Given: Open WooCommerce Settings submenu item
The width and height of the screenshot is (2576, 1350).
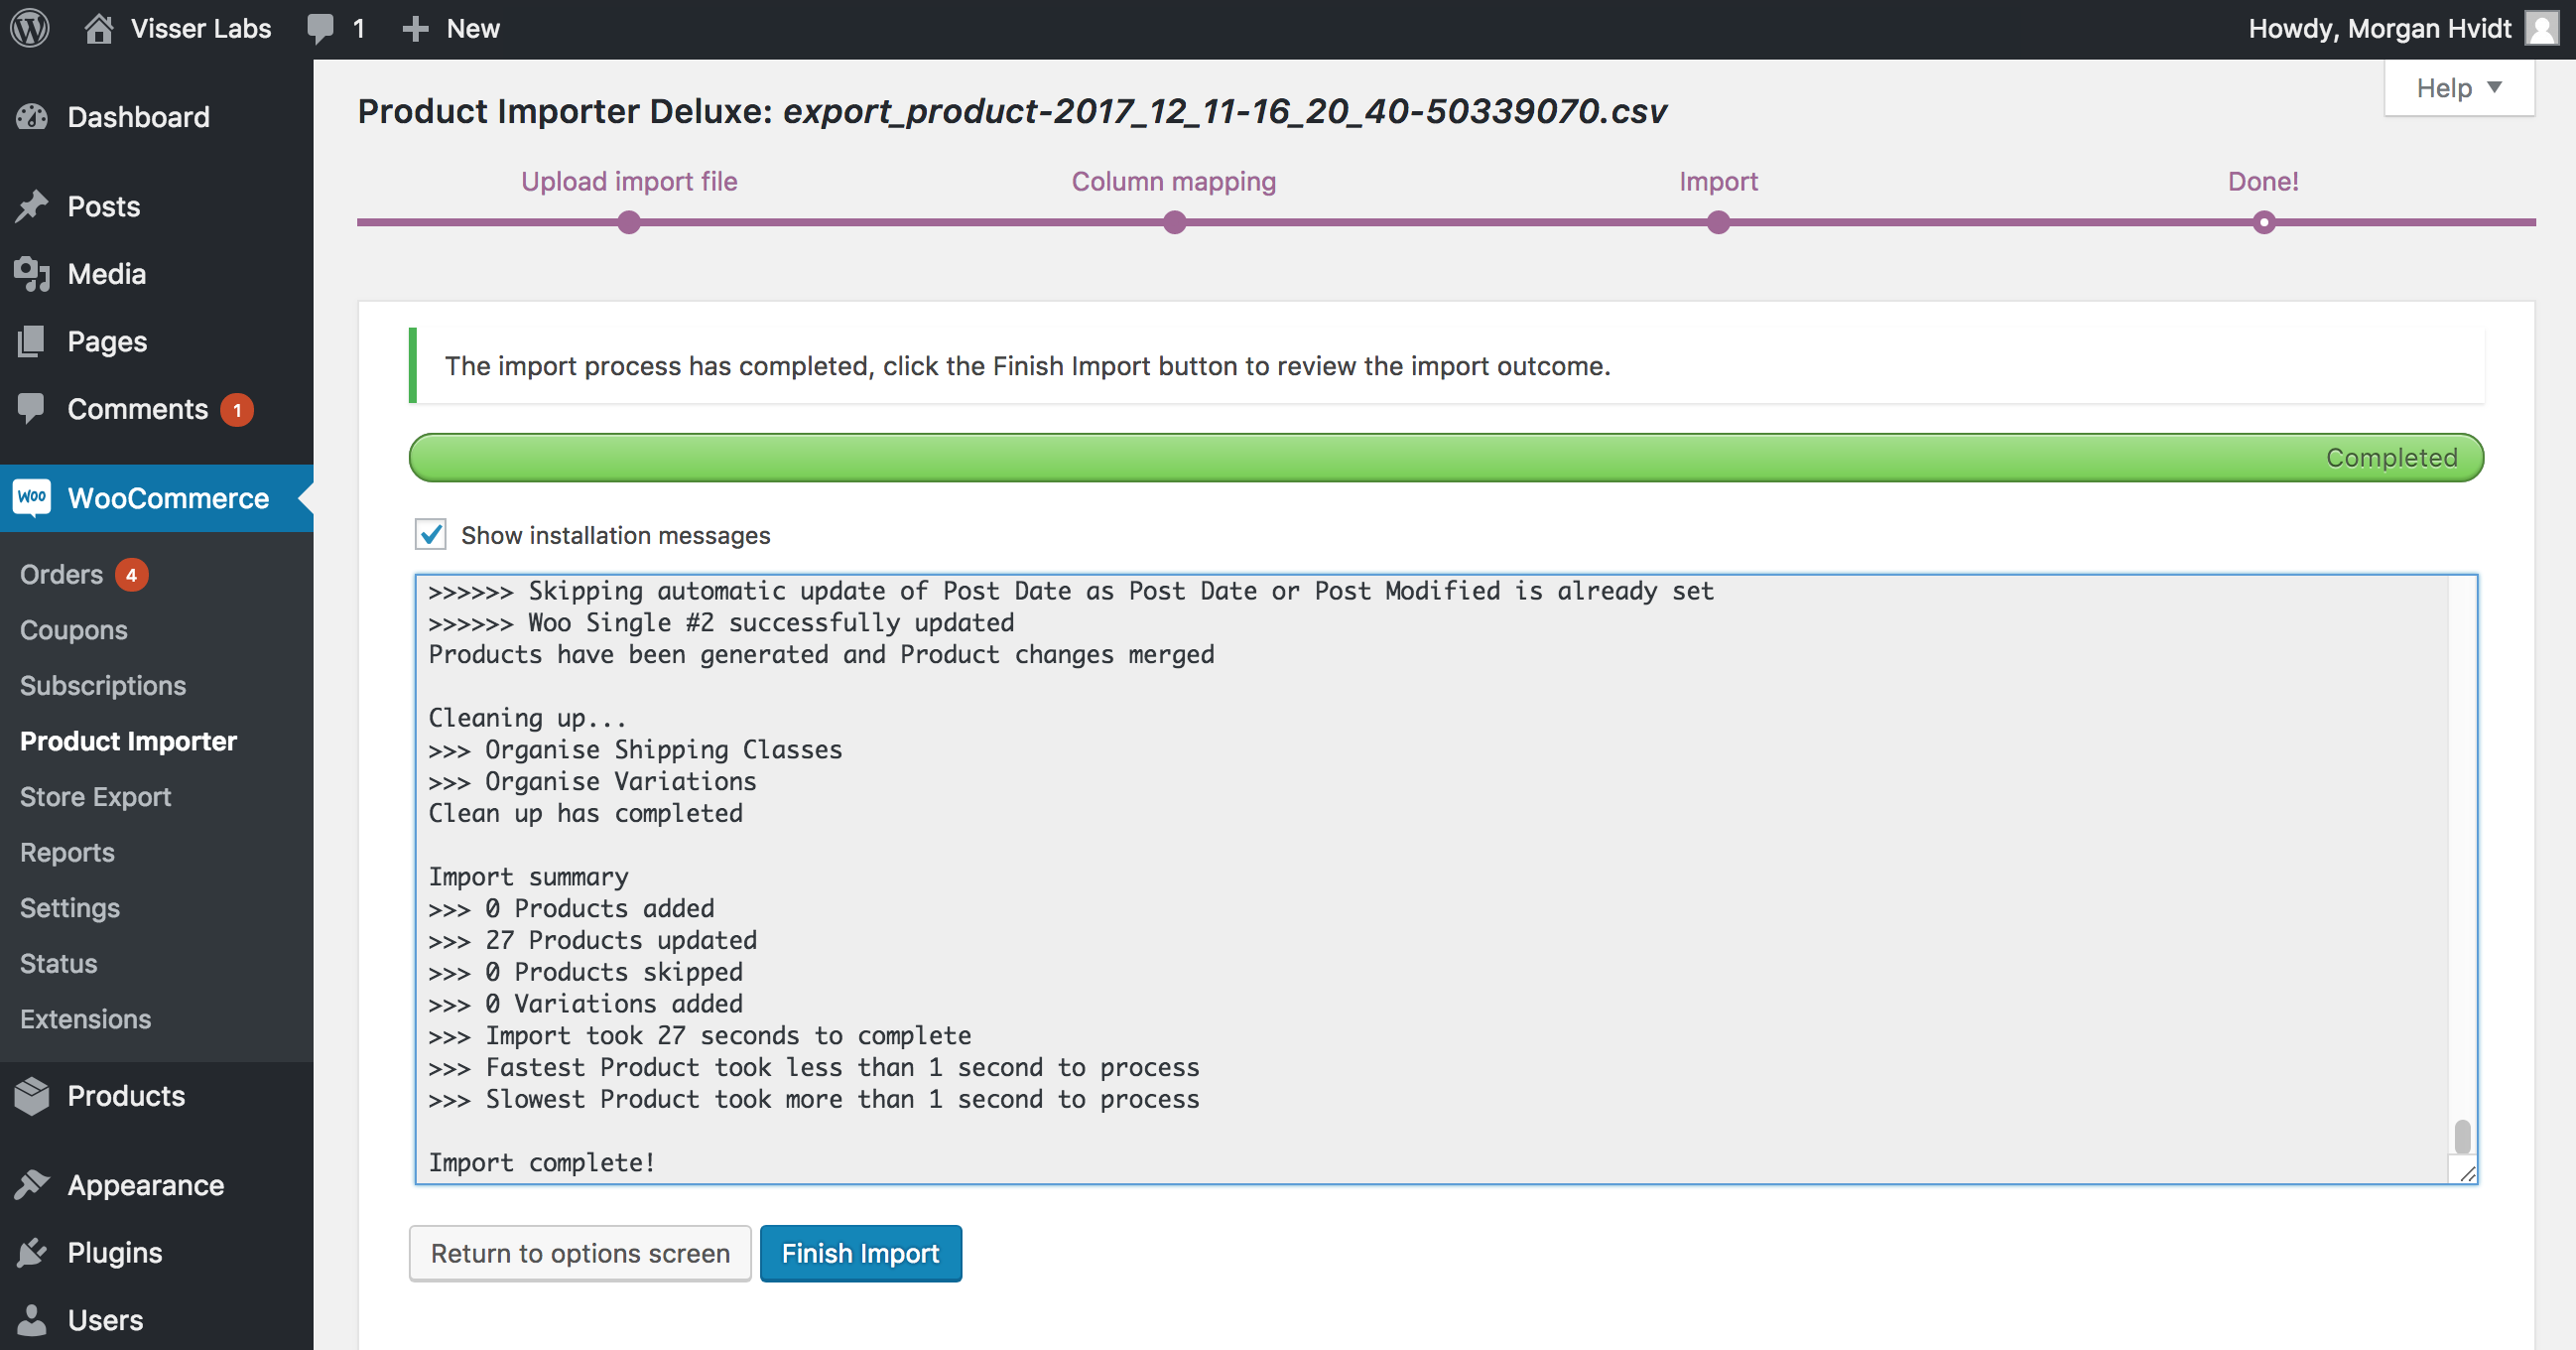Looking at the screenshot, I should pos(70,908).
